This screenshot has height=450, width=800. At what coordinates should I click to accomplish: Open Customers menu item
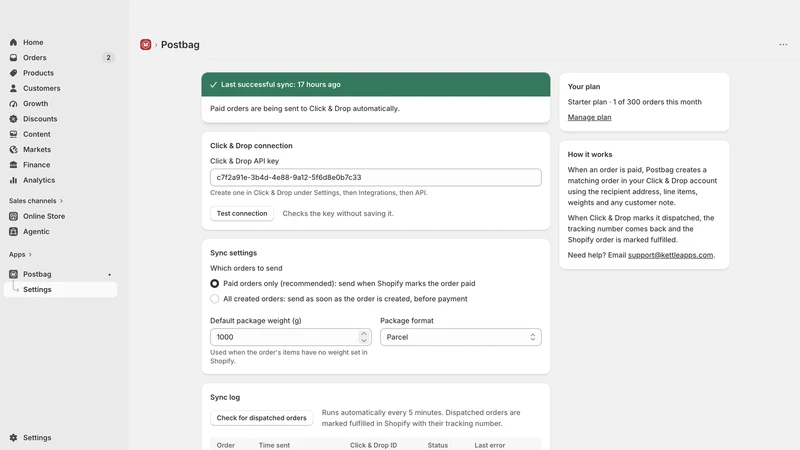[41, 88]
